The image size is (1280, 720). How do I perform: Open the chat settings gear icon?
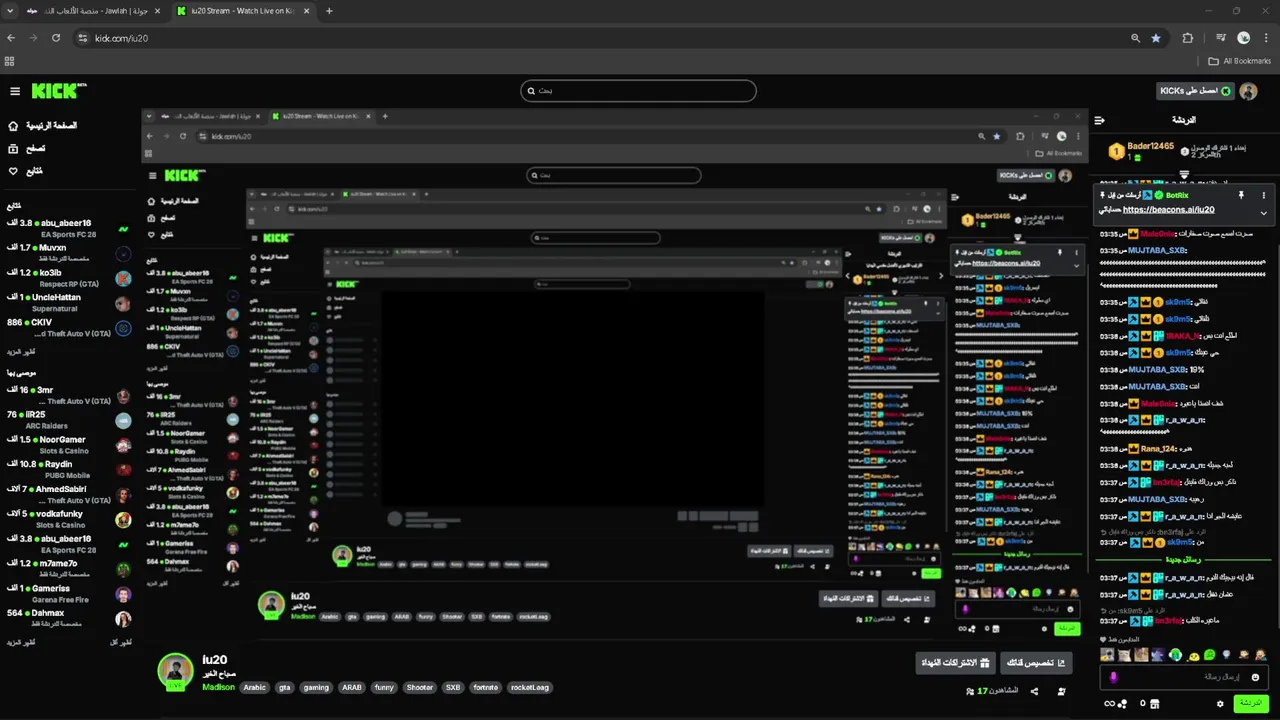[1220, 703]
